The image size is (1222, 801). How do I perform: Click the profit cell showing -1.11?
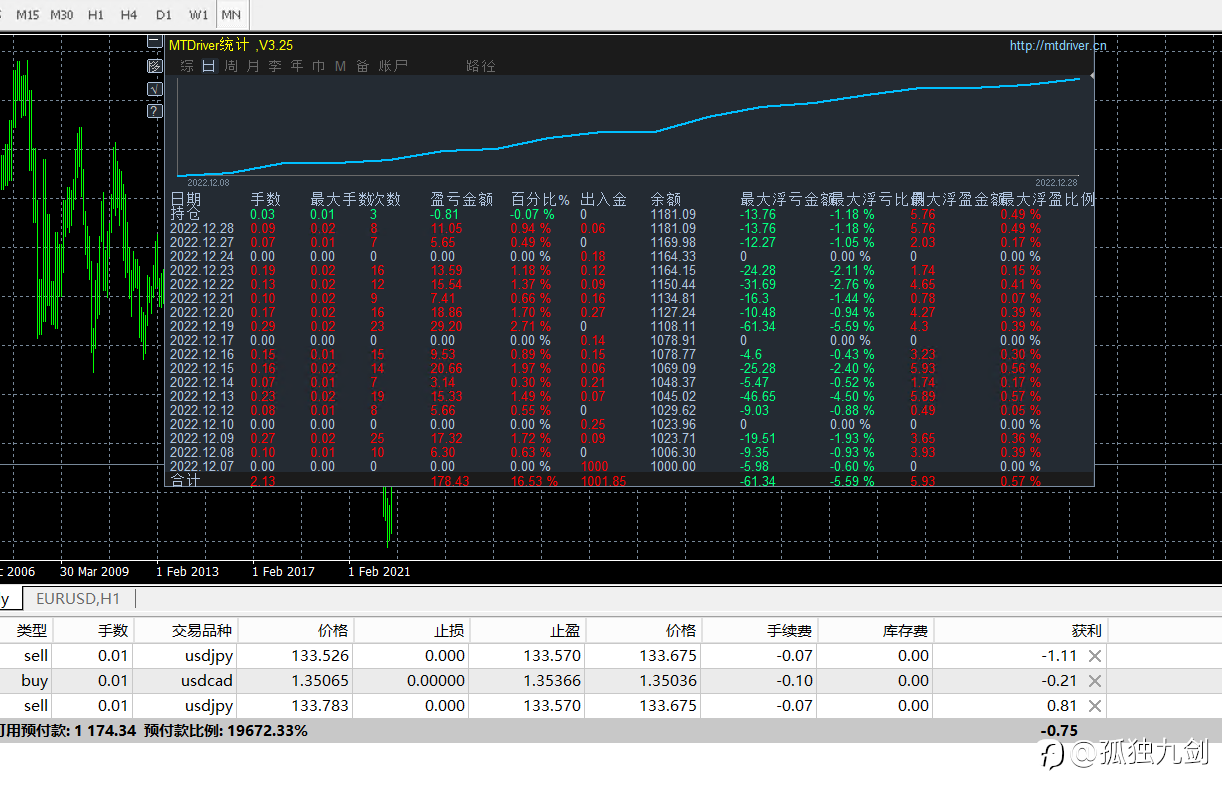pyautogui.click(x=1061, y=656)
